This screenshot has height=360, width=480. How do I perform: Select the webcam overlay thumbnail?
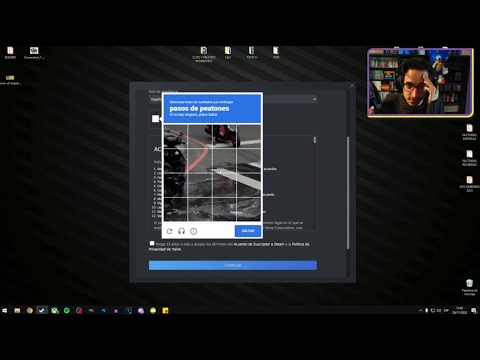420,83
